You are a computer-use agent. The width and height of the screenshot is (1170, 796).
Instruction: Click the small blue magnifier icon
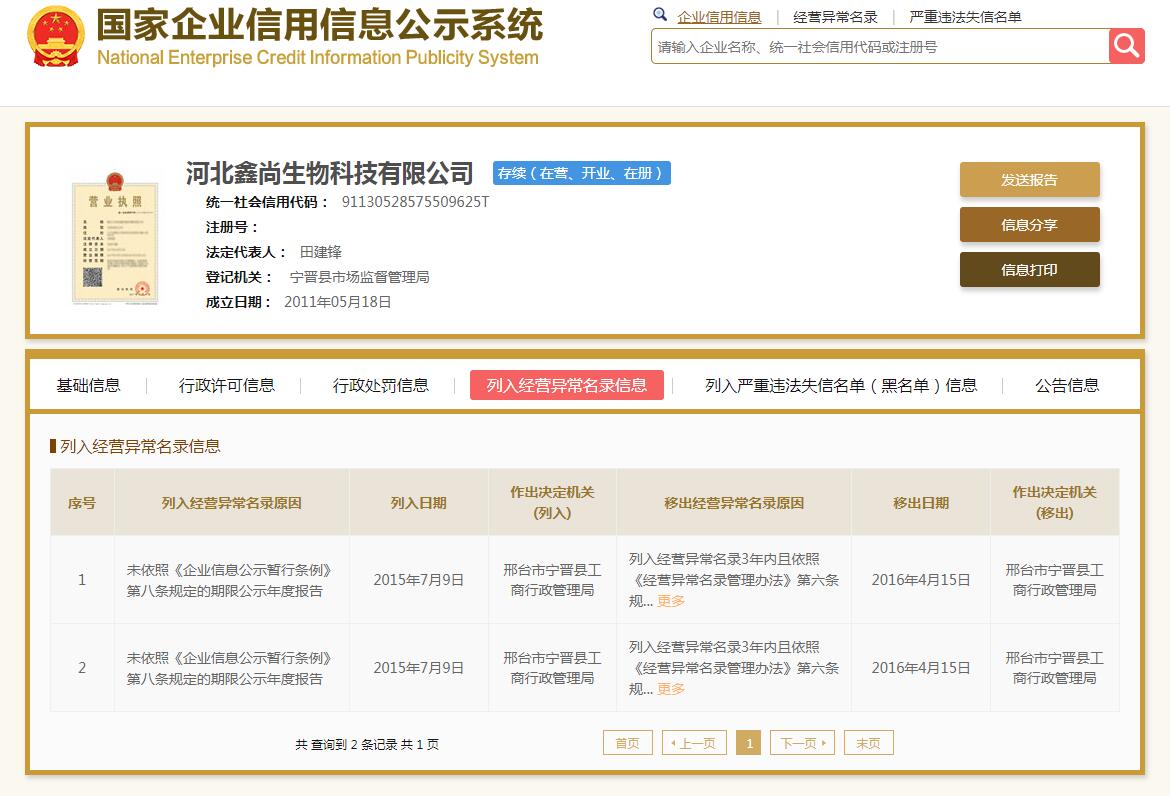click(660, 14)
